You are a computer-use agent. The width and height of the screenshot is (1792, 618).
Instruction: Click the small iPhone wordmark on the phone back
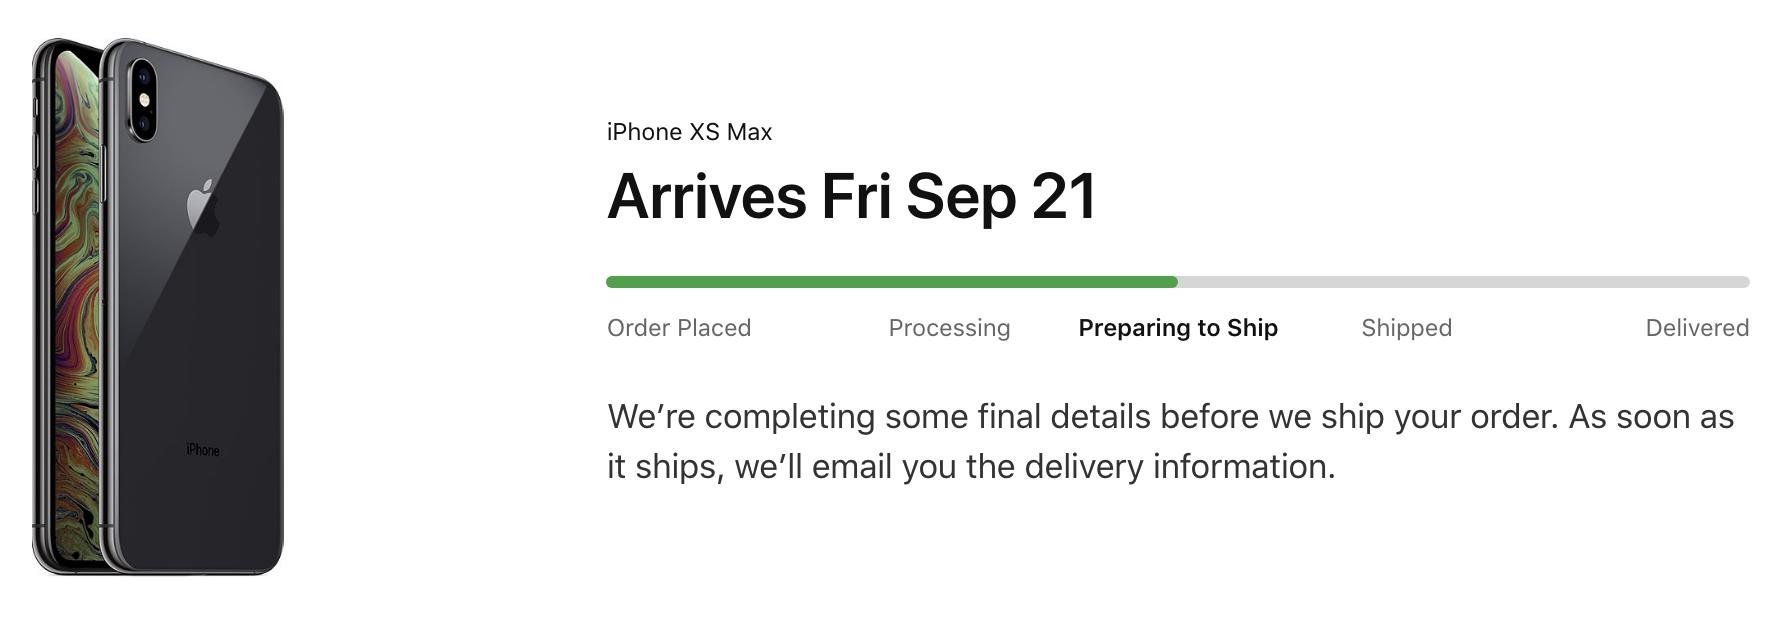pos(203,450)
